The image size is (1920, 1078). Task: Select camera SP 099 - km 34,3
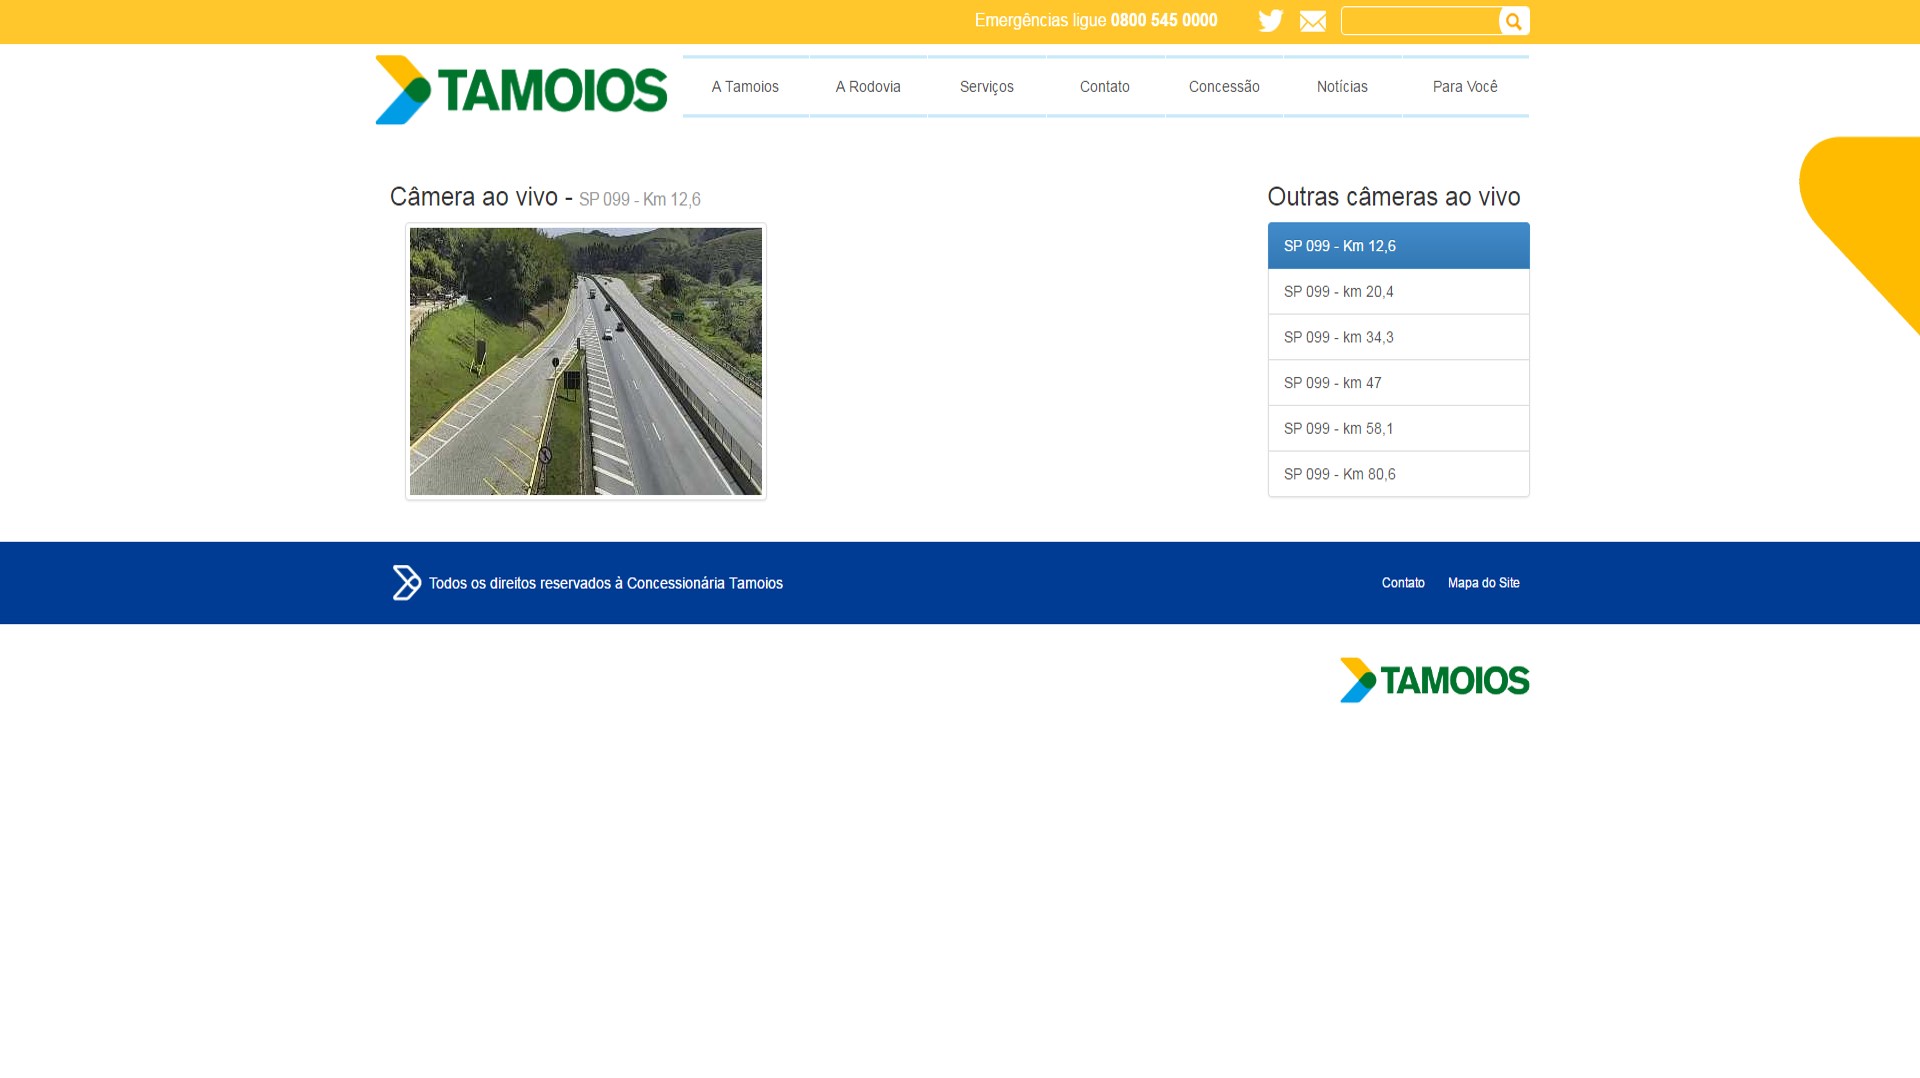(1398, 337)
